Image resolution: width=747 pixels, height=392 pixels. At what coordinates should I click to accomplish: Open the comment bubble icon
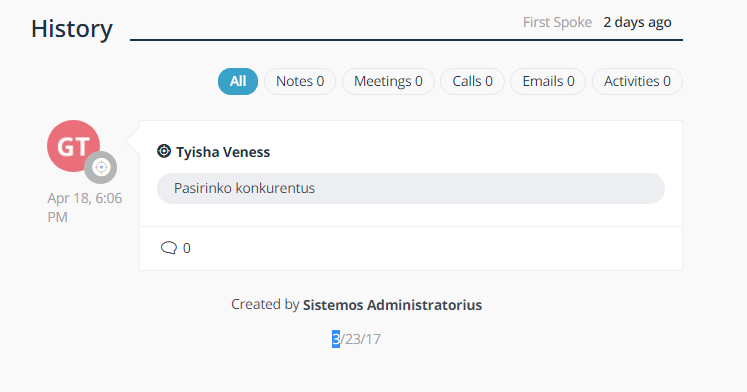pos(169,248)
